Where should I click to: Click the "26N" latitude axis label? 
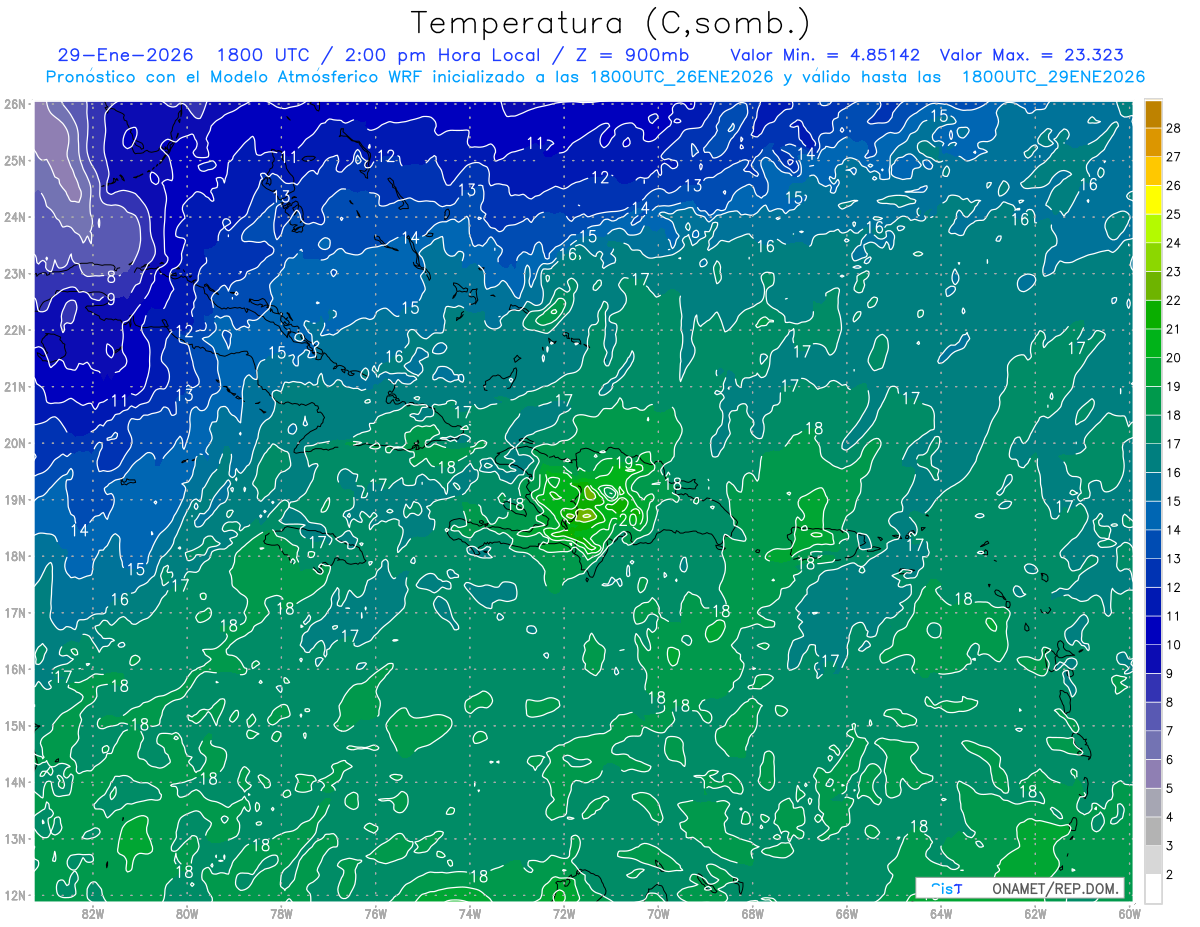coord(14,104)
